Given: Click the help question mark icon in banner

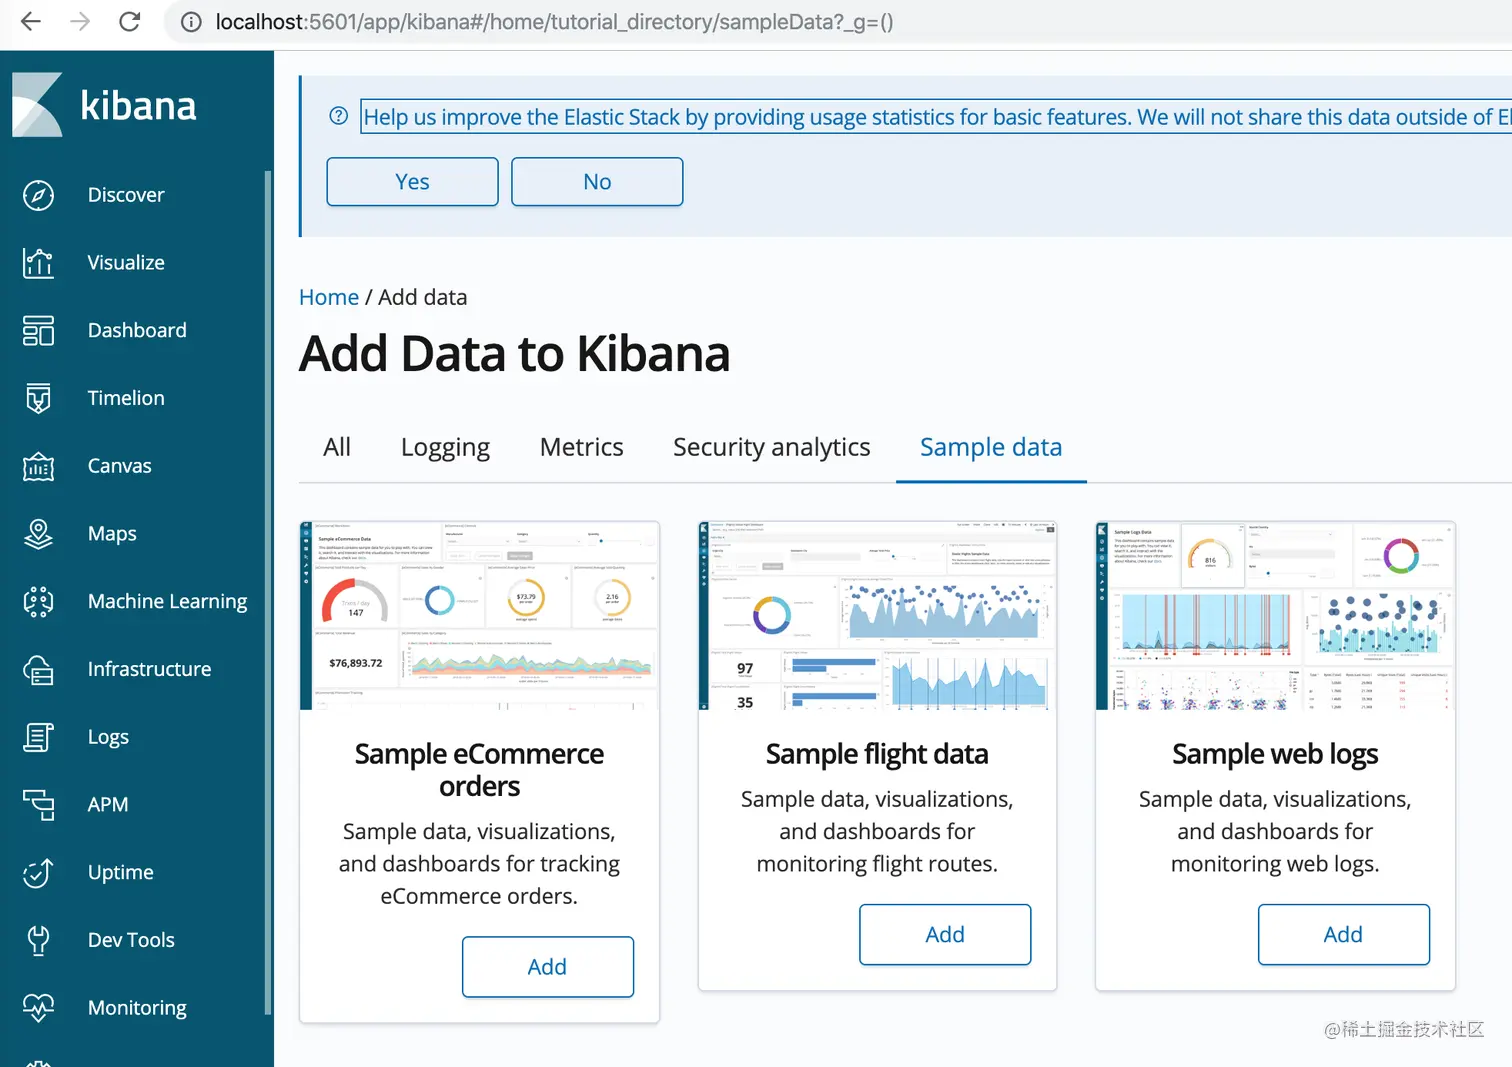Looking at the screenshot, I should coord(339,116).
